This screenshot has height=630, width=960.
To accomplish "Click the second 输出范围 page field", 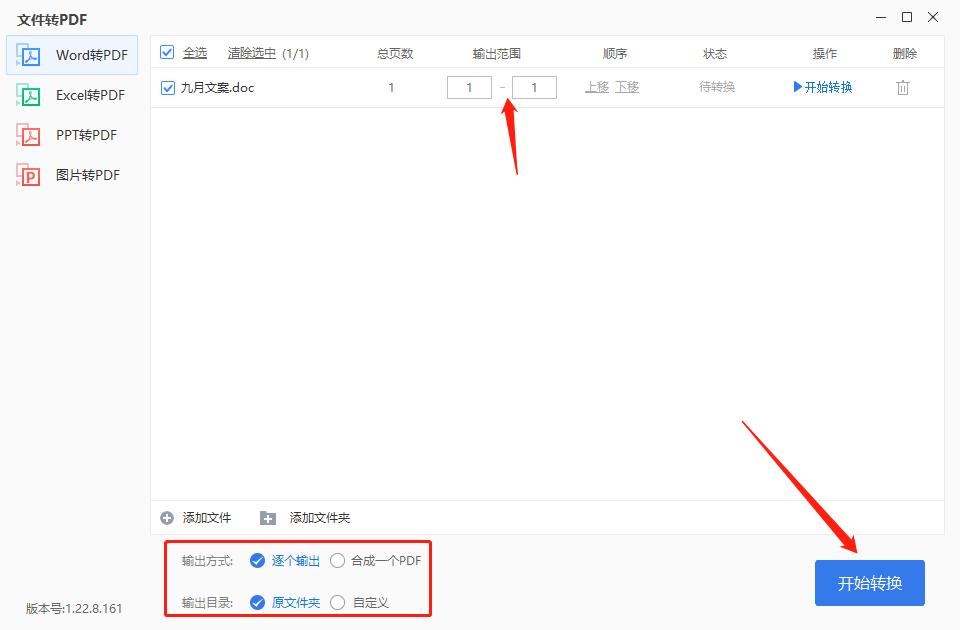I will tap(534, 87).
